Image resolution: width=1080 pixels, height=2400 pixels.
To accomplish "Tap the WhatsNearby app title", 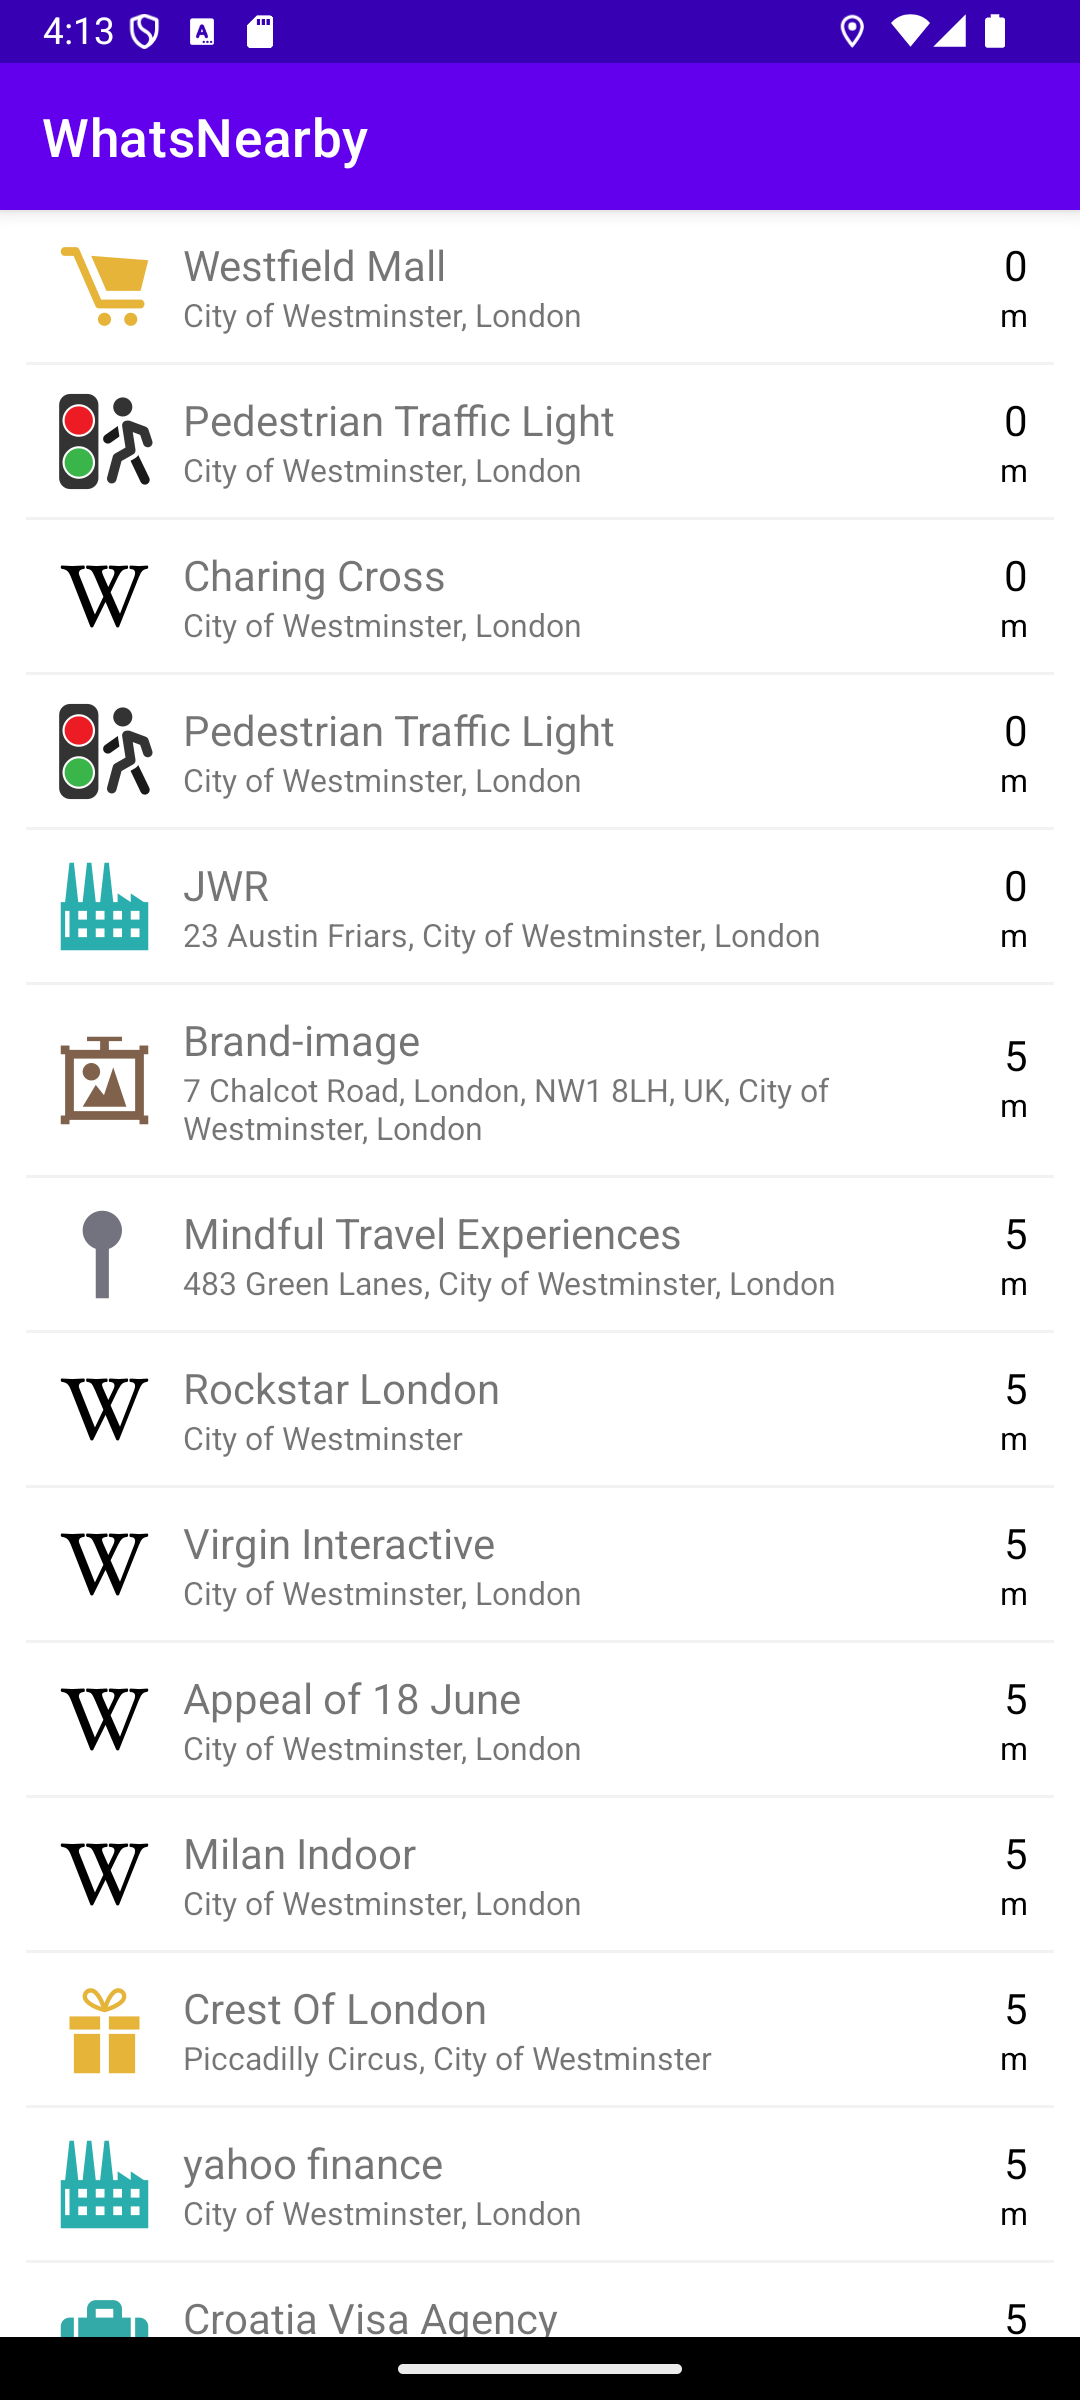I will point(205,137).
